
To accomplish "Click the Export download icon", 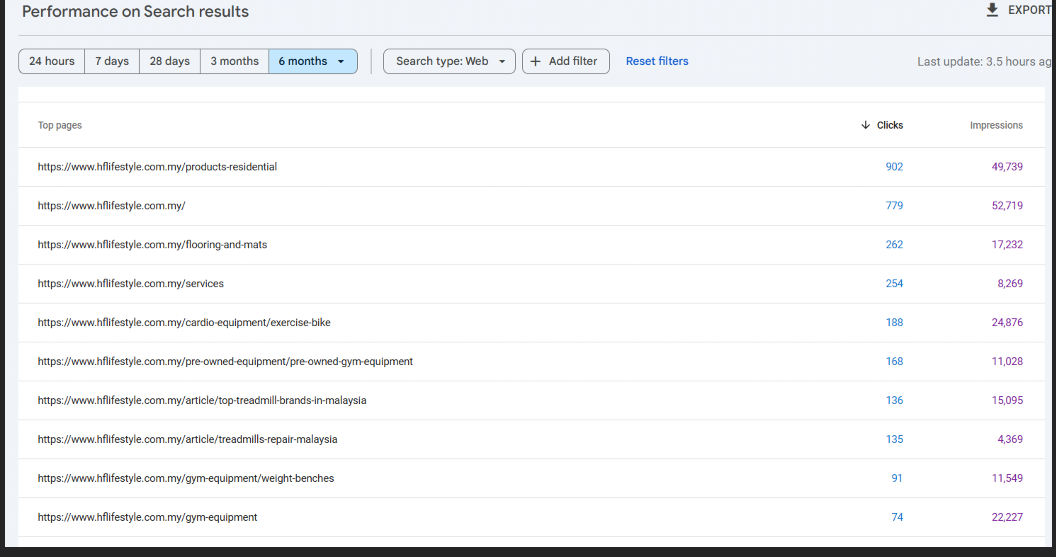I will [992, 10].
